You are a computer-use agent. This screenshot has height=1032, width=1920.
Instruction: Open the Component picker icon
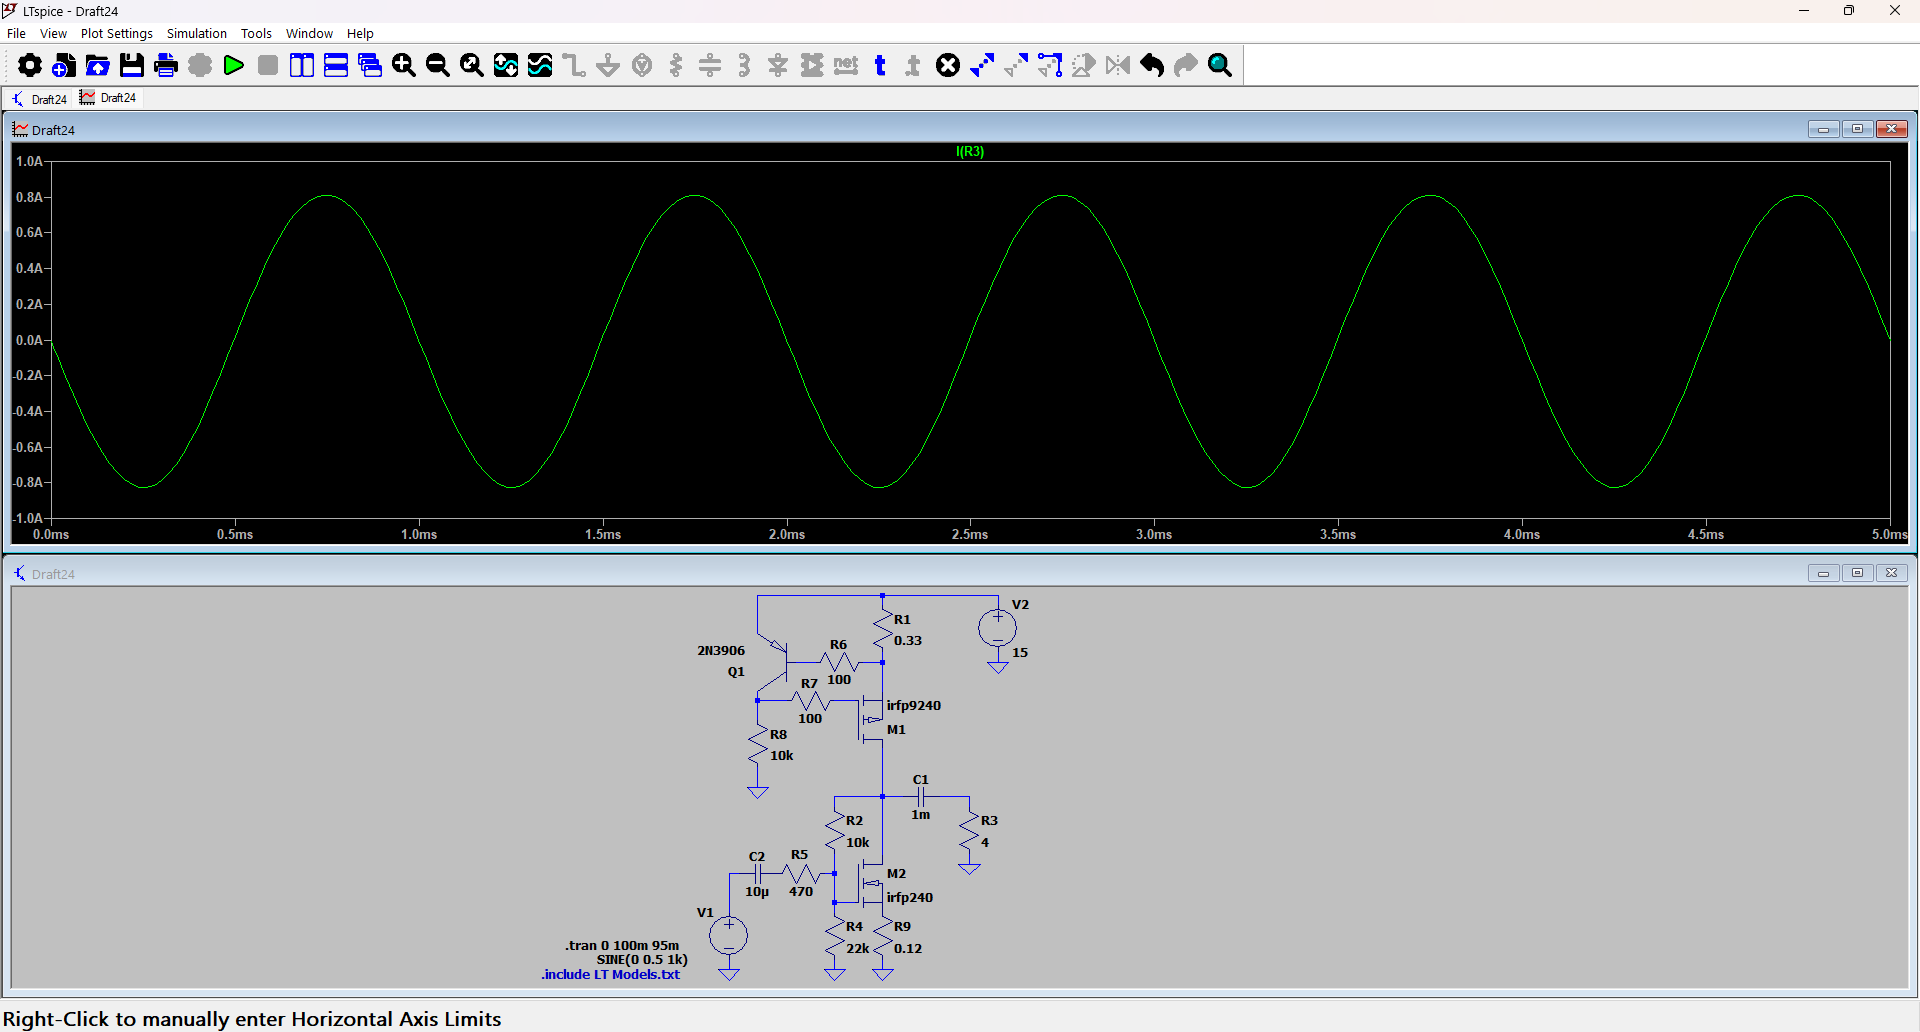pyautogui.click(x=812, y=65)
